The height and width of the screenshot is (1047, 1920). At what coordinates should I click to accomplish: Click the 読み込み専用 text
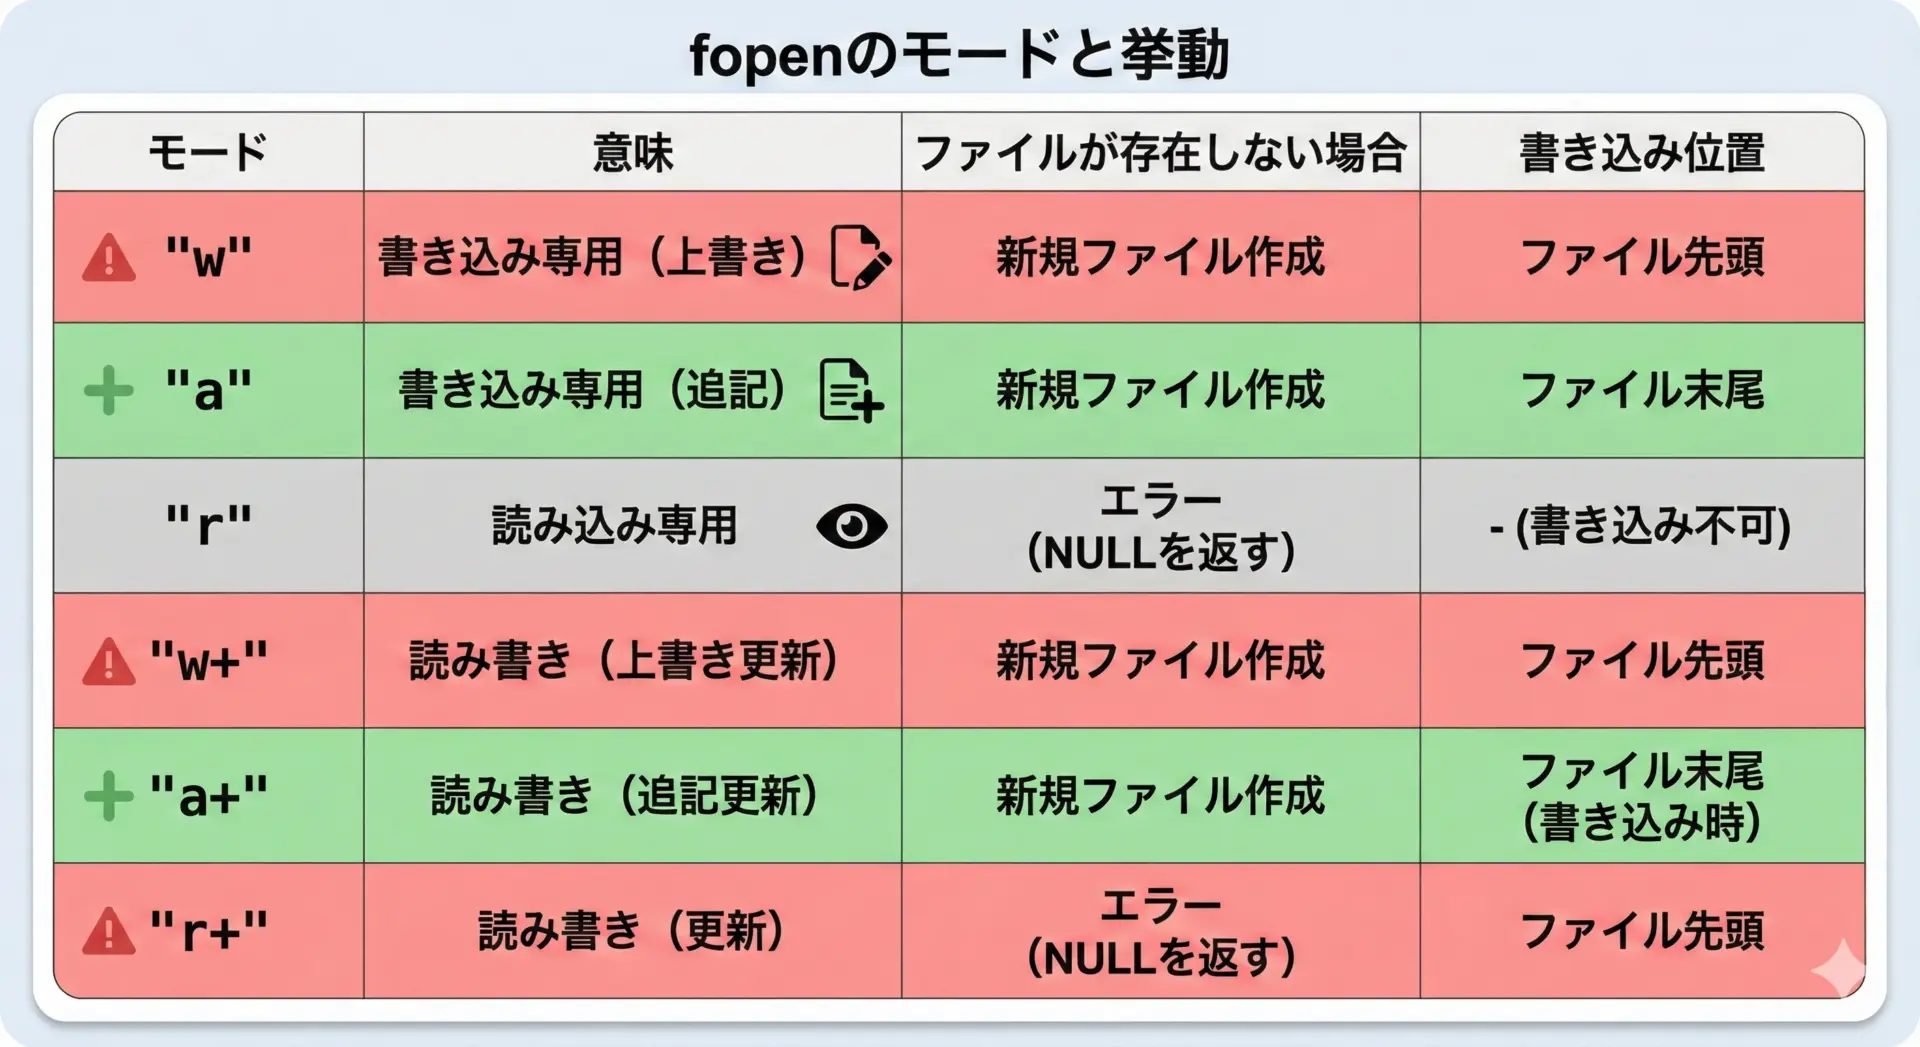(x=614, y=526)
